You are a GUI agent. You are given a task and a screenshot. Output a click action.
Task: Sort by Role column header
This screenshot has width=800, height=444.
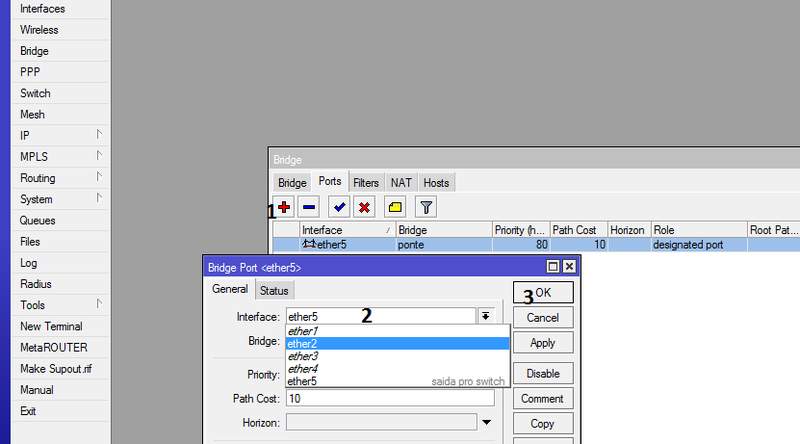(x=699, y=230)
